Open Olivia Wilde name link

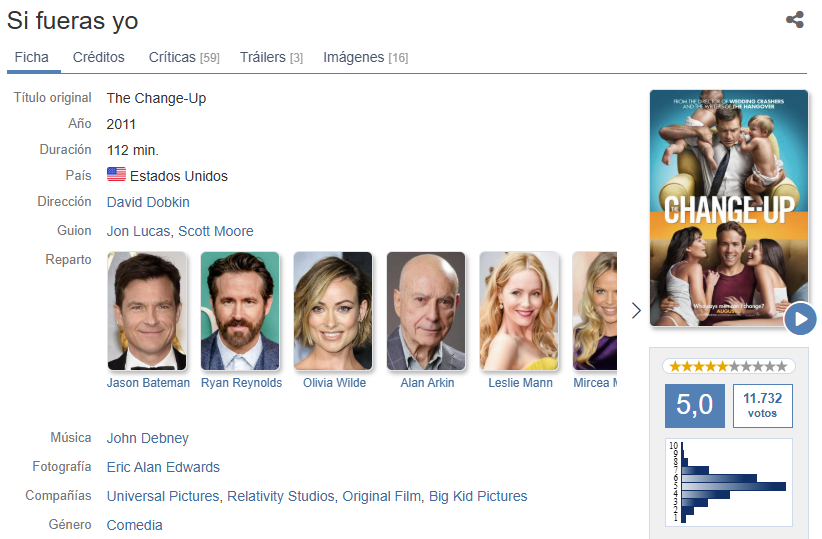334,383
